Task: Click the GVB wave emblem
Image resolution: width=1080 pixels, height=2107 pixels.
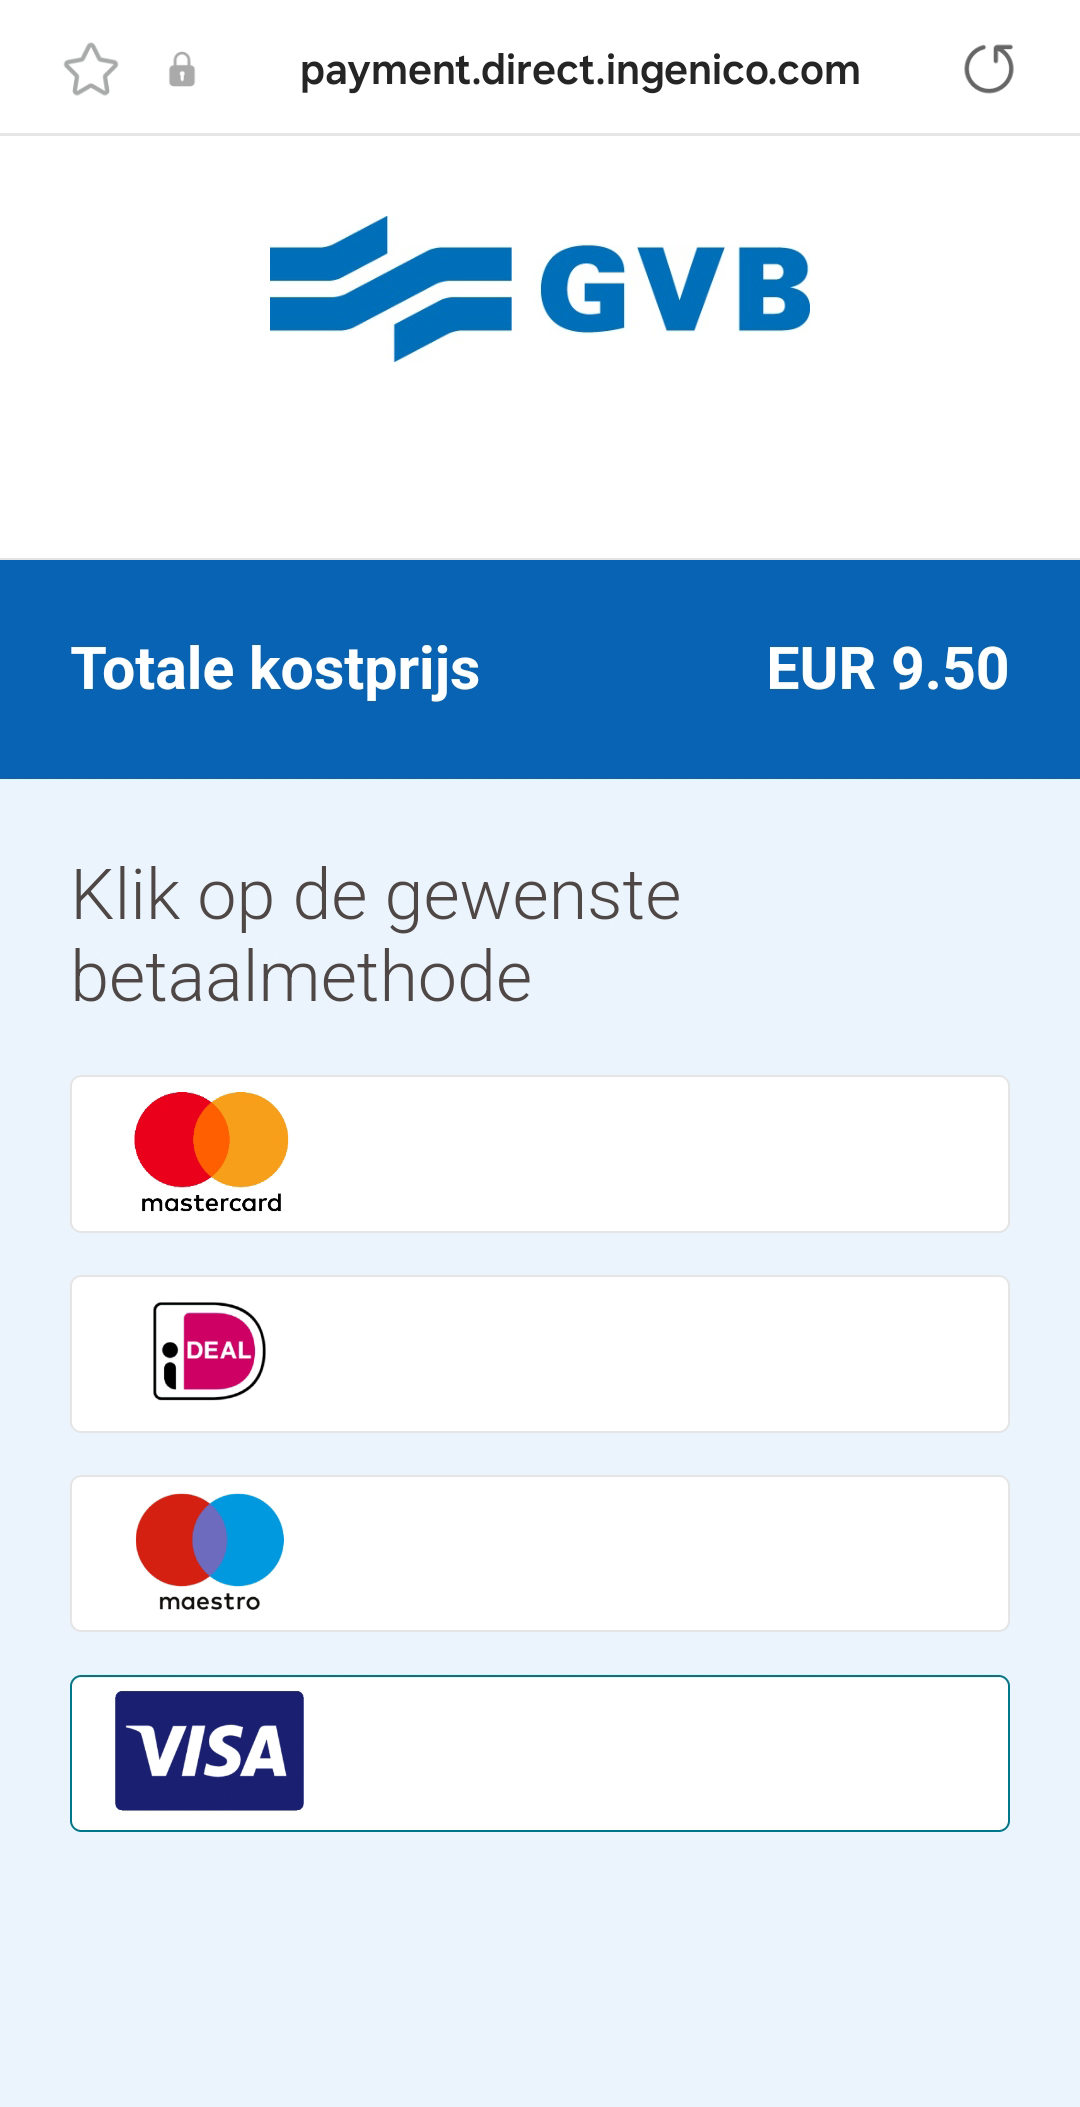Action: point(390,289)
